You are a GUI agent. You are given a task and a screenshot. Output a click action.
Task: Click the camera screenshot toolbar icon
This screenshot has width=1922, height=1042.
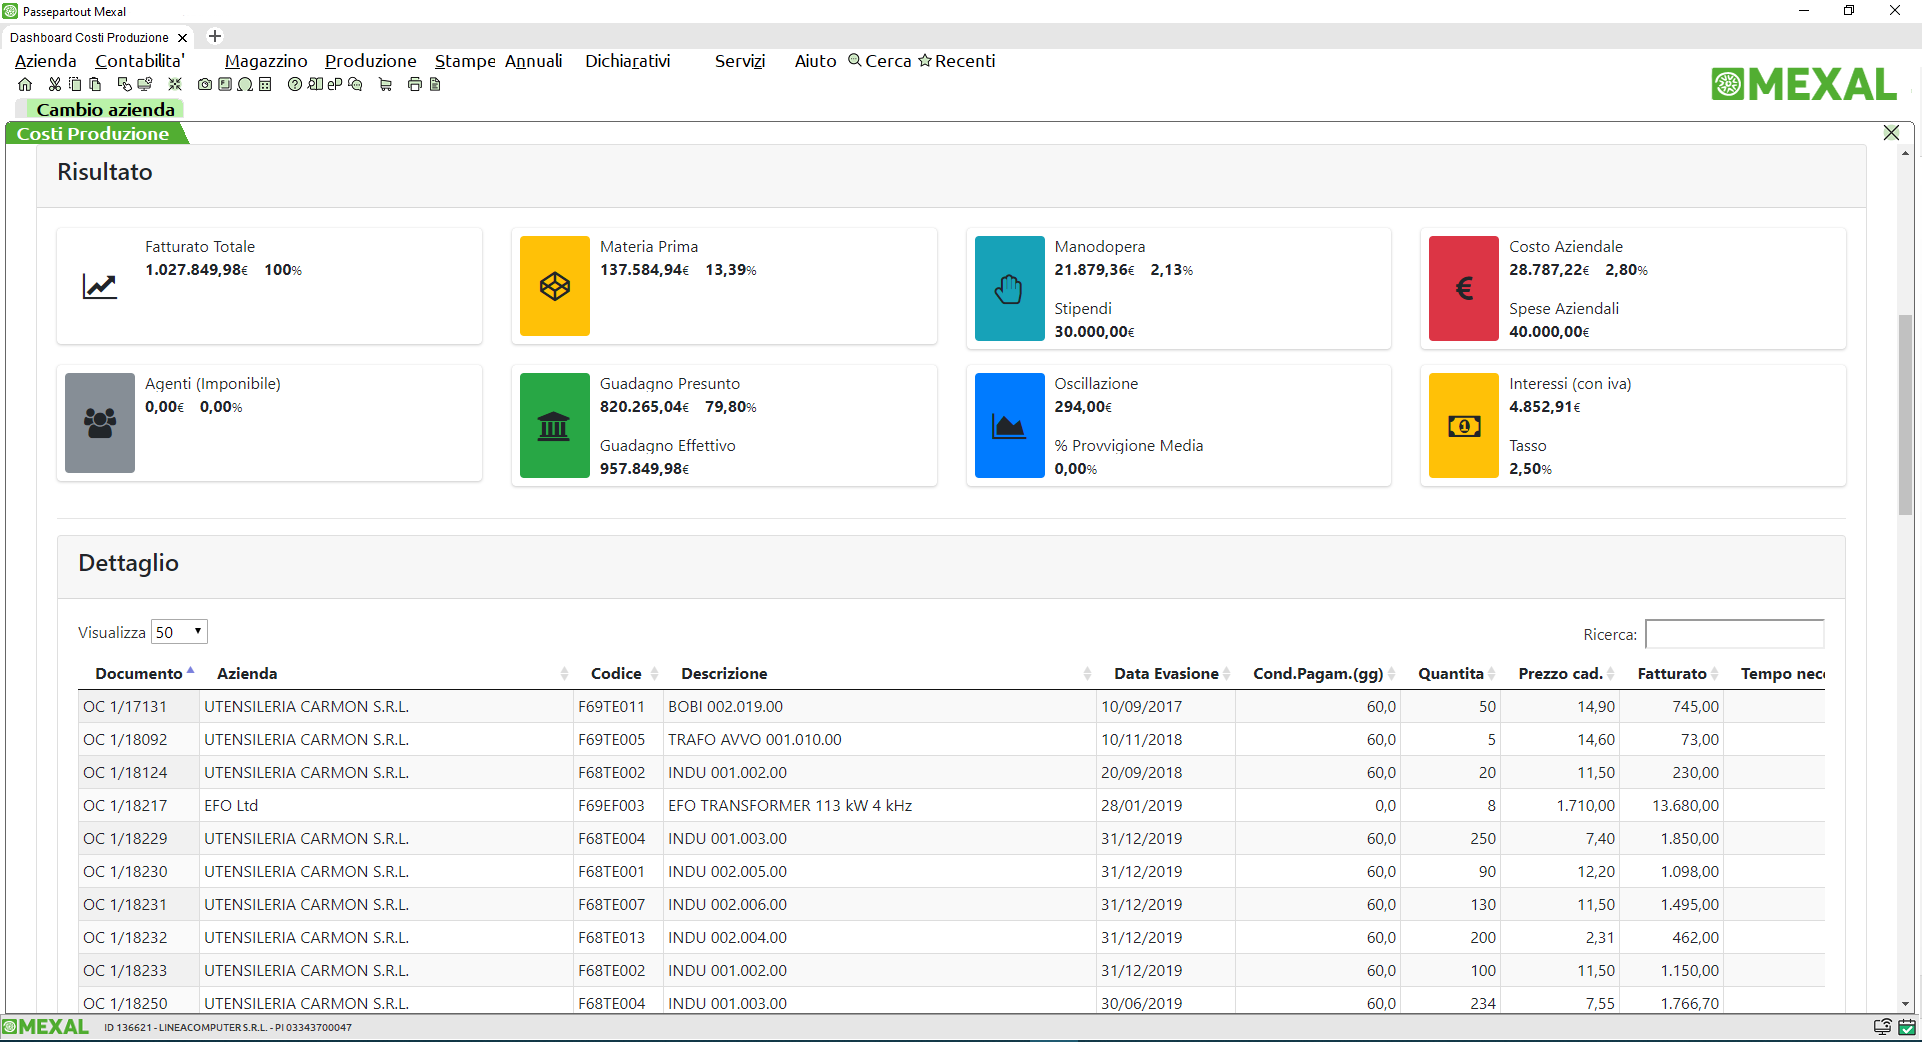point(205,85)
